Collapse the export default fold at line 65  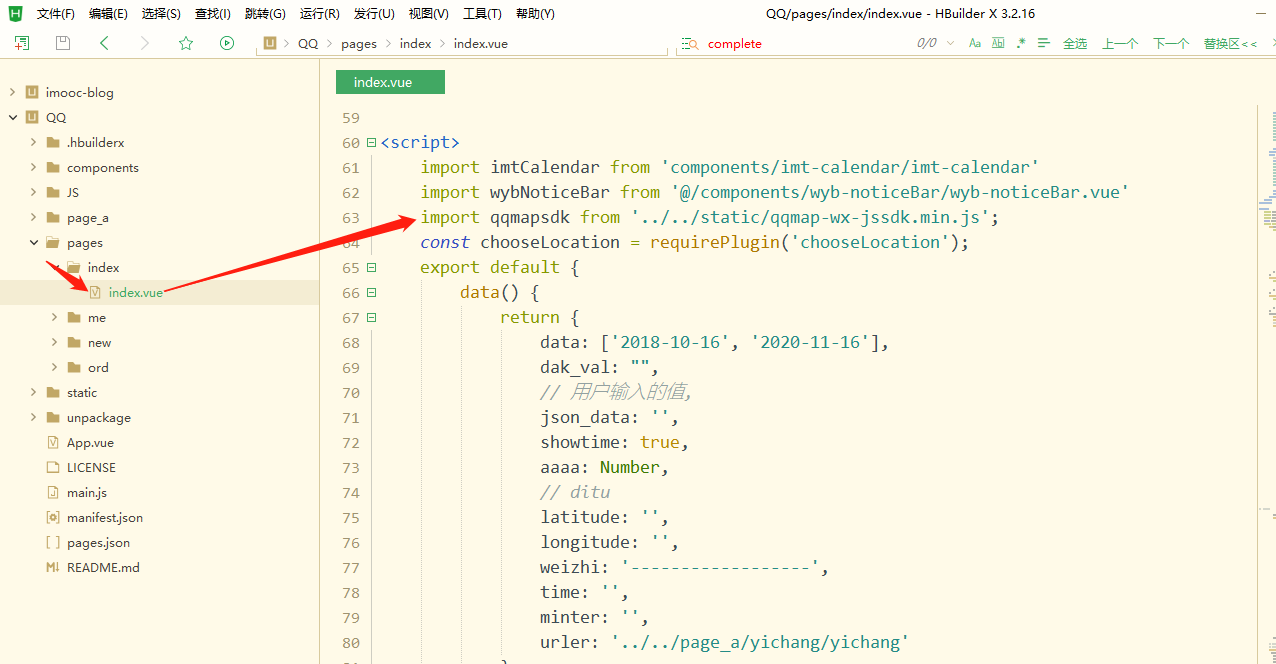tap(372, 268)
